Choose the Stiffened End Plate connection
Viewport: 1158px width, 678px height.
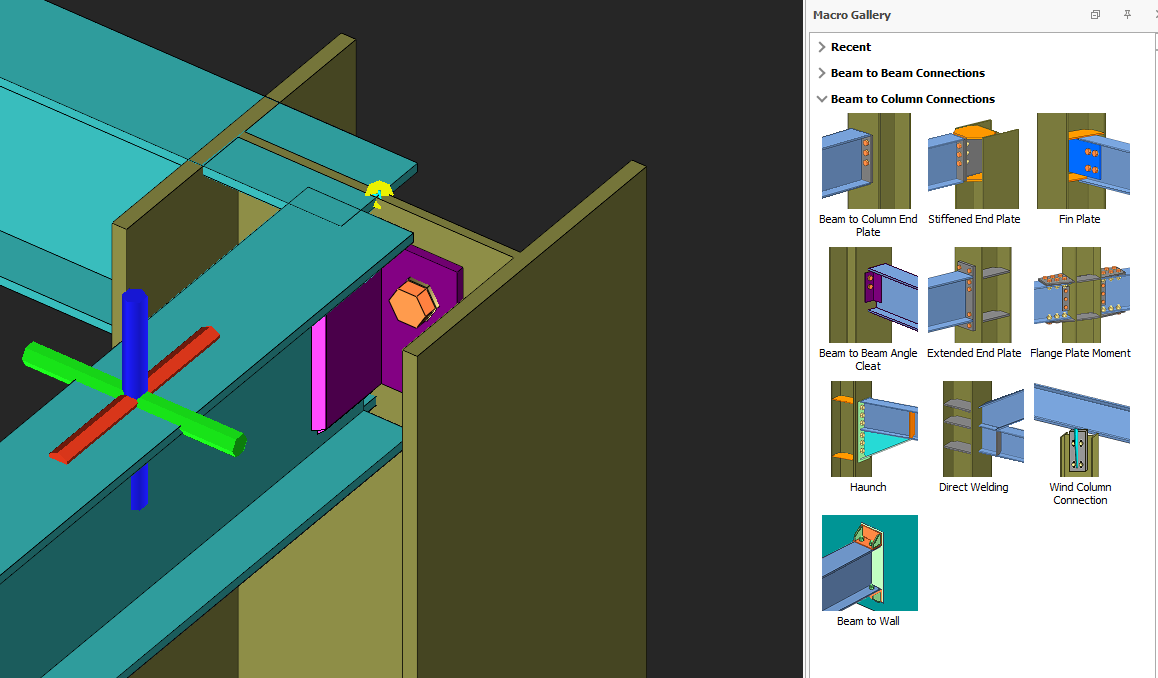[x=973, y=161]
